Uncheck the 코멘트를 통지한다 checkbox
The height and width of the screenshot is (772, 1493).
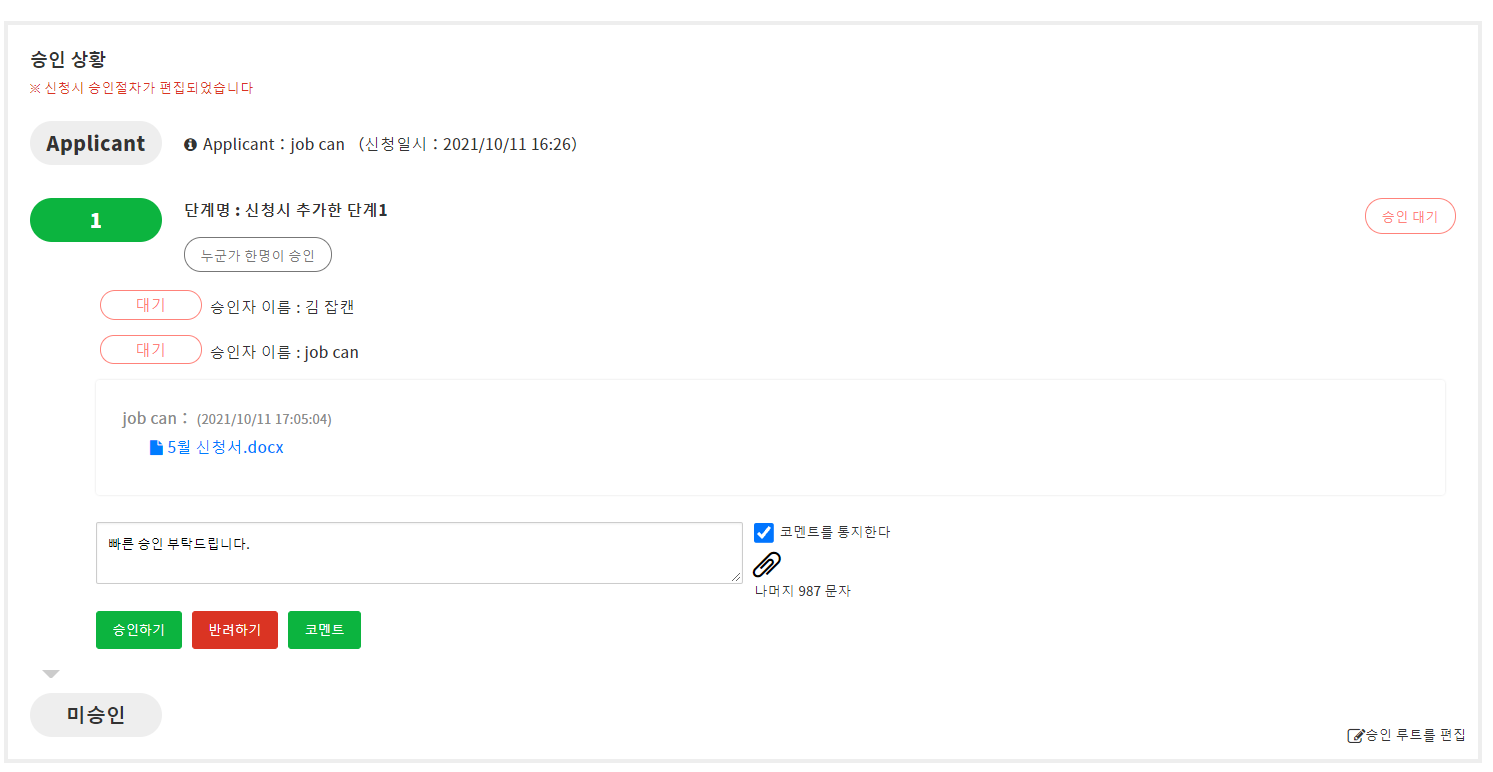pyautogui.click(x=764, y=532)
